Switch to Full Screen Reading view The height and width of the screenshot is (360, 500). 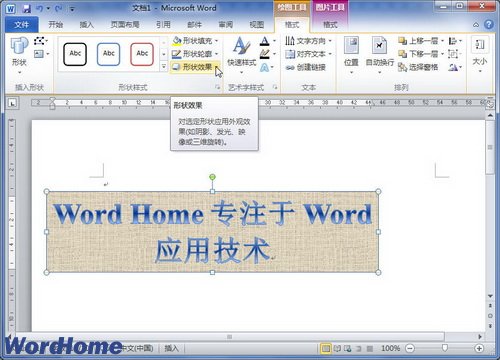click(x=337, y=349)
